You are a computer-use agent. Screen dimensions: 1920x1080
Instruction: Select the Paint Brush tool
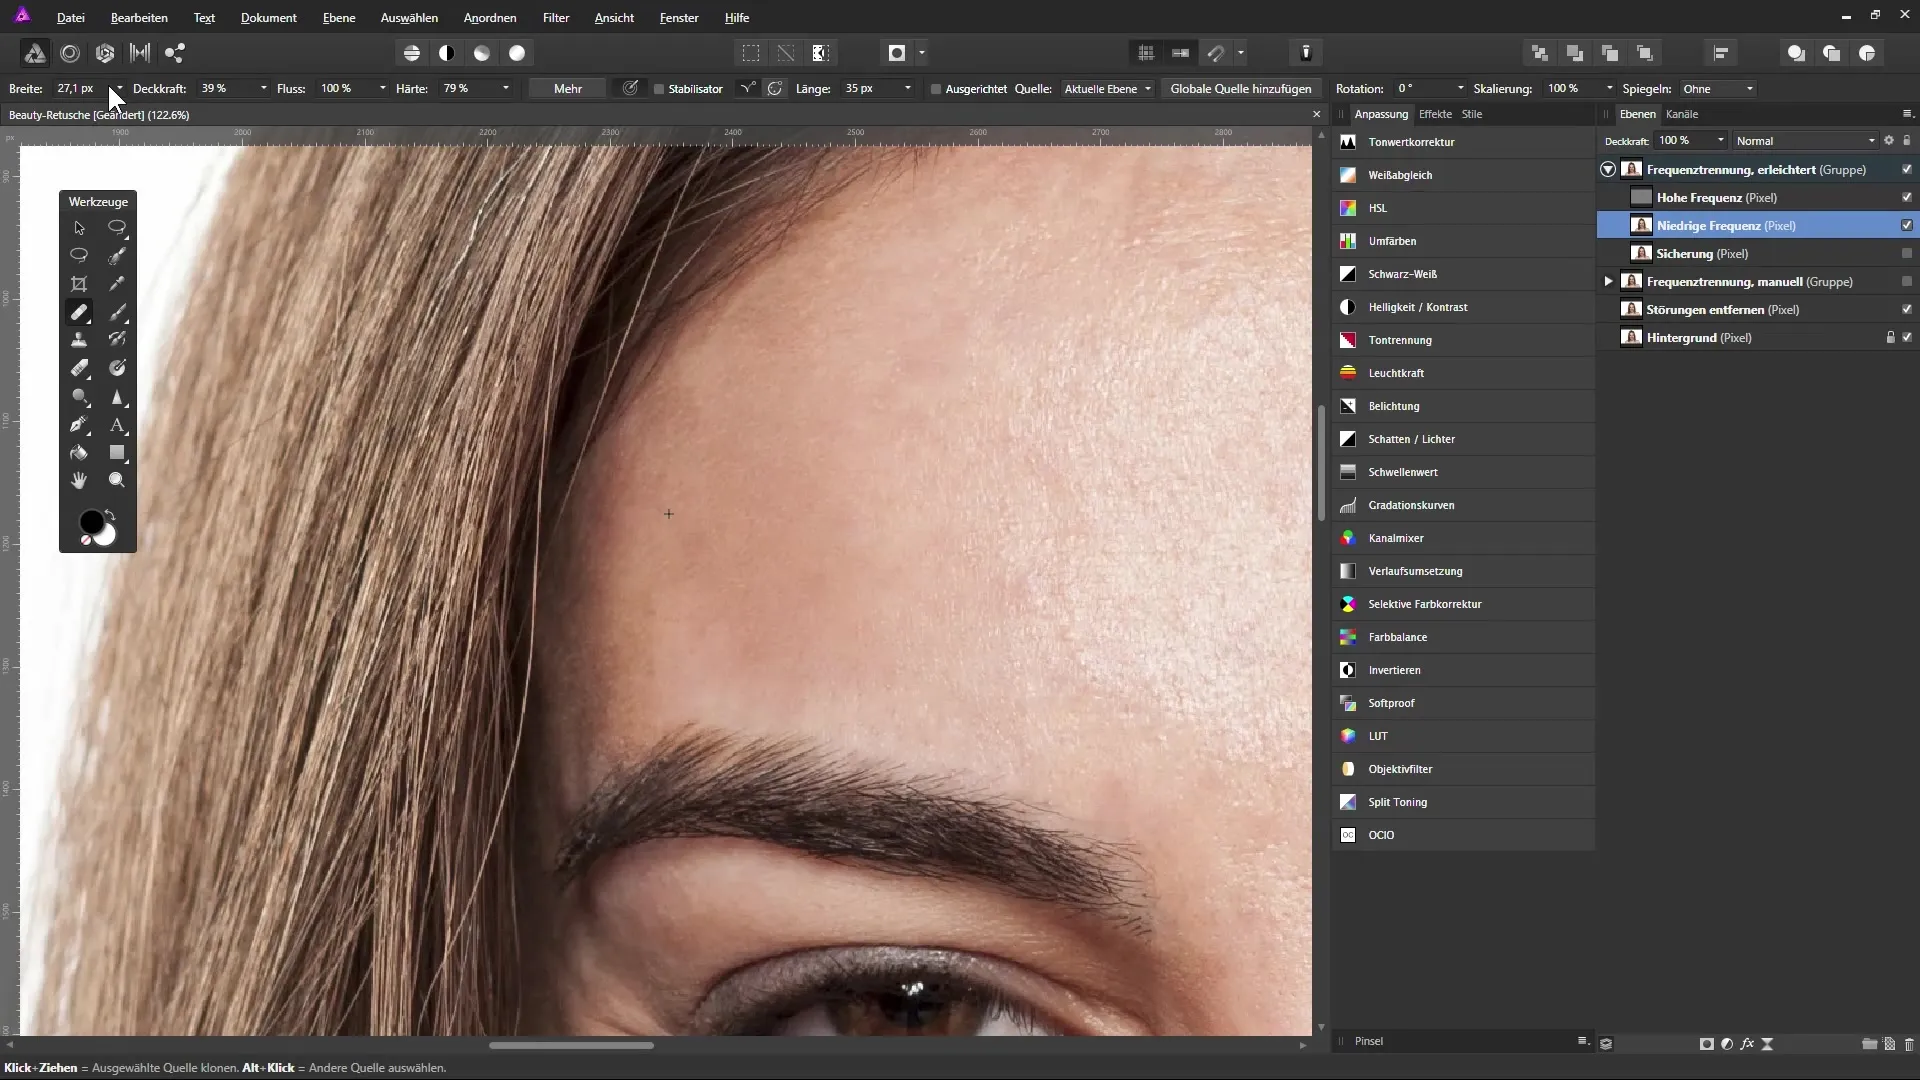point(117,312)
